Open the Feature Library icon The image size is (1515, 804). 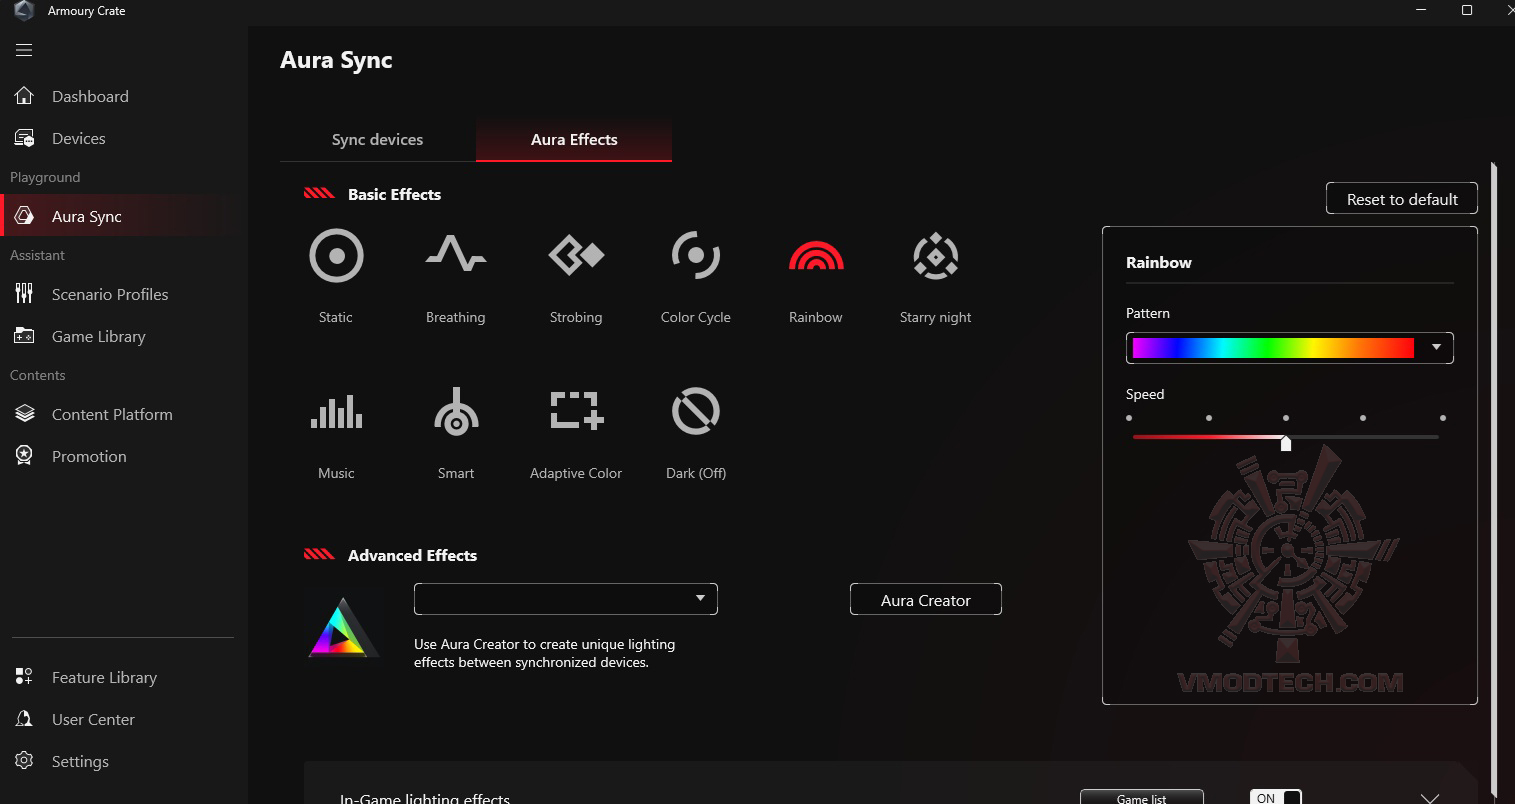(x=24, y=677)
